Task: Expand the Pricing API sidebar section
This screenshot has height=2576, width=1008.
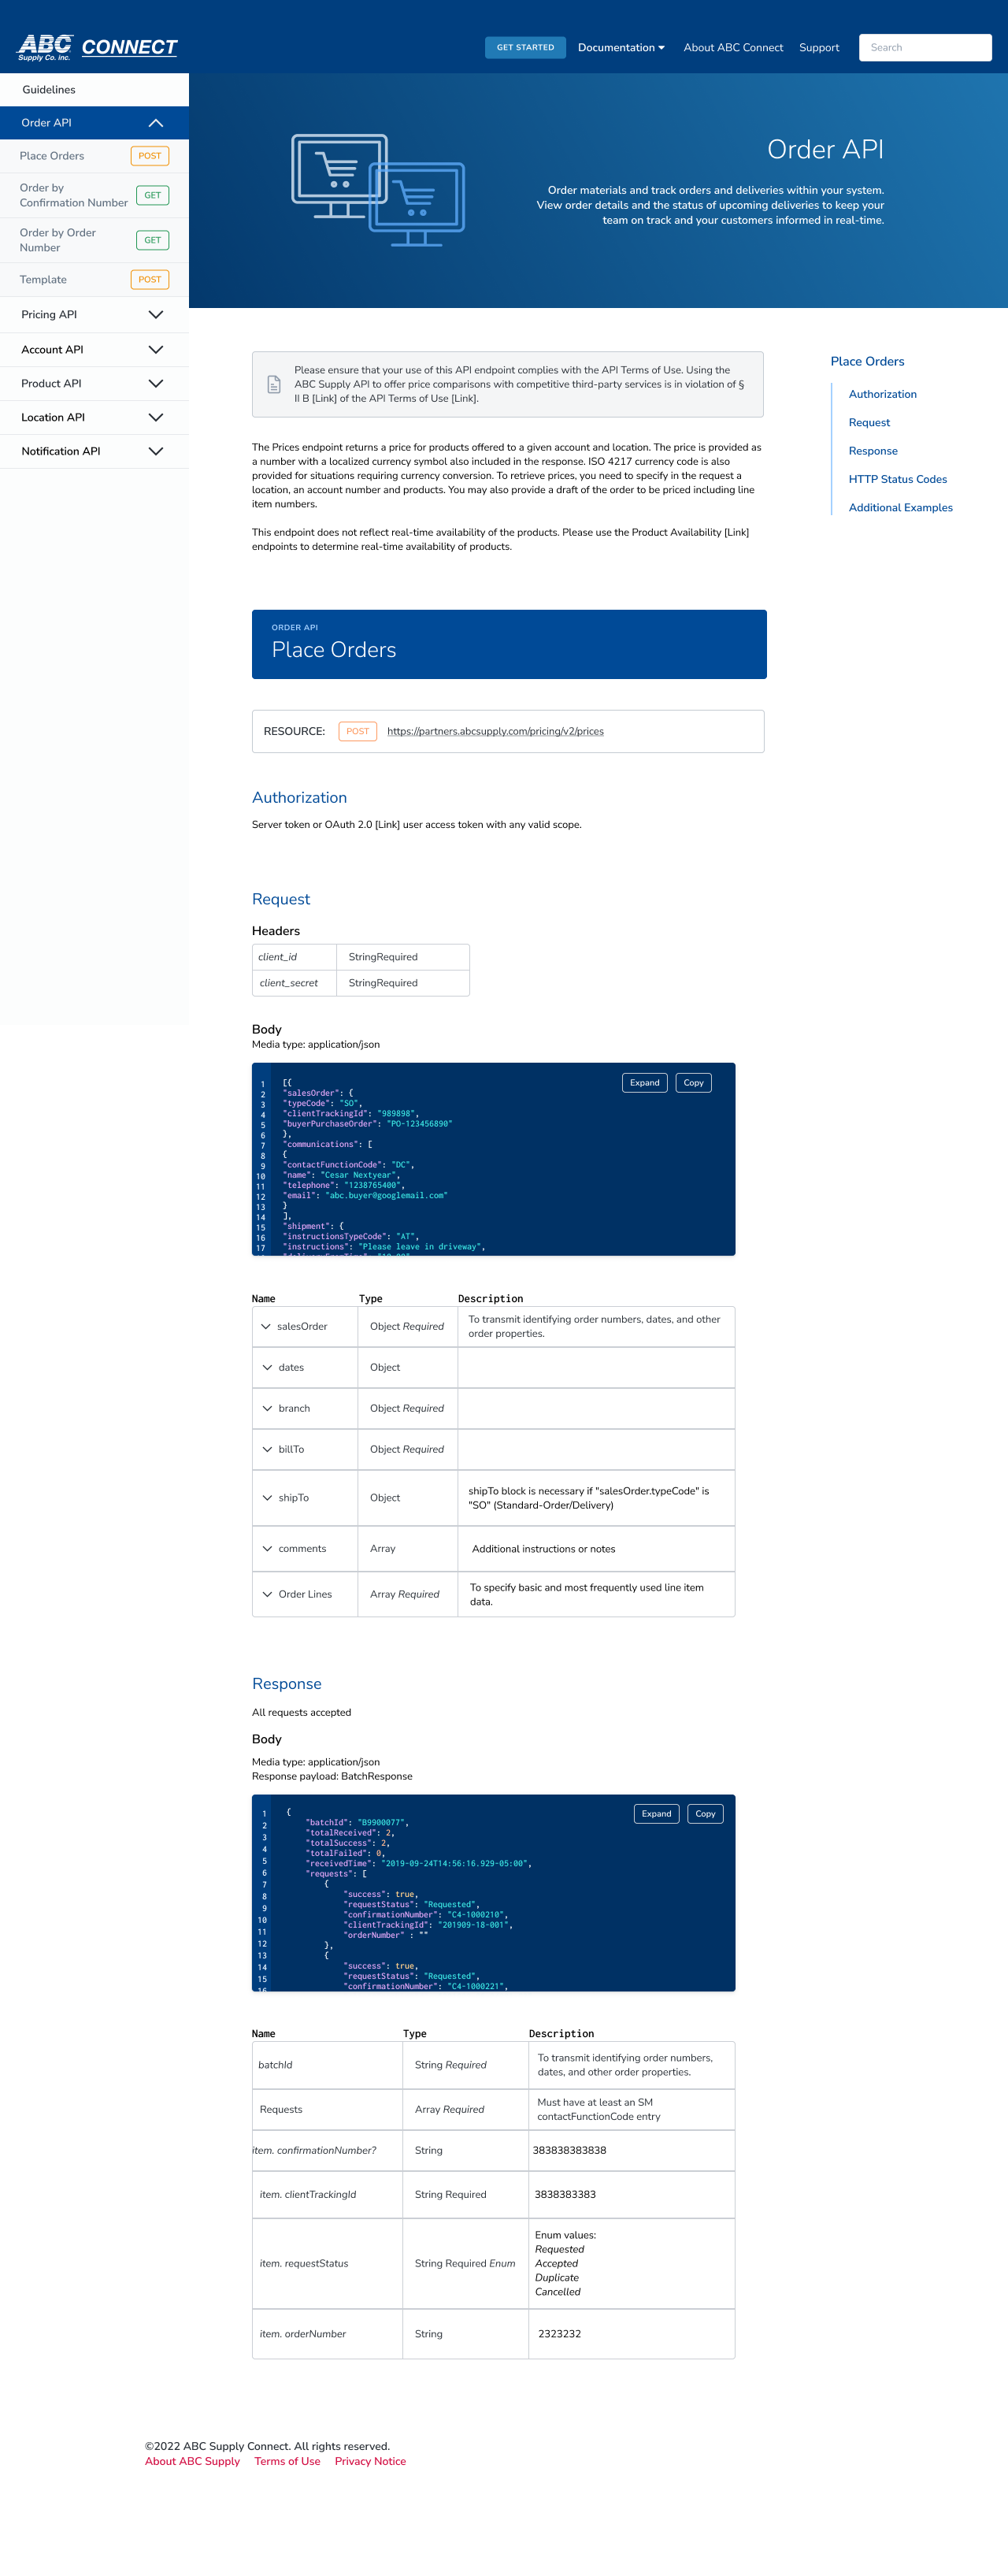Action: pos(156,314)
